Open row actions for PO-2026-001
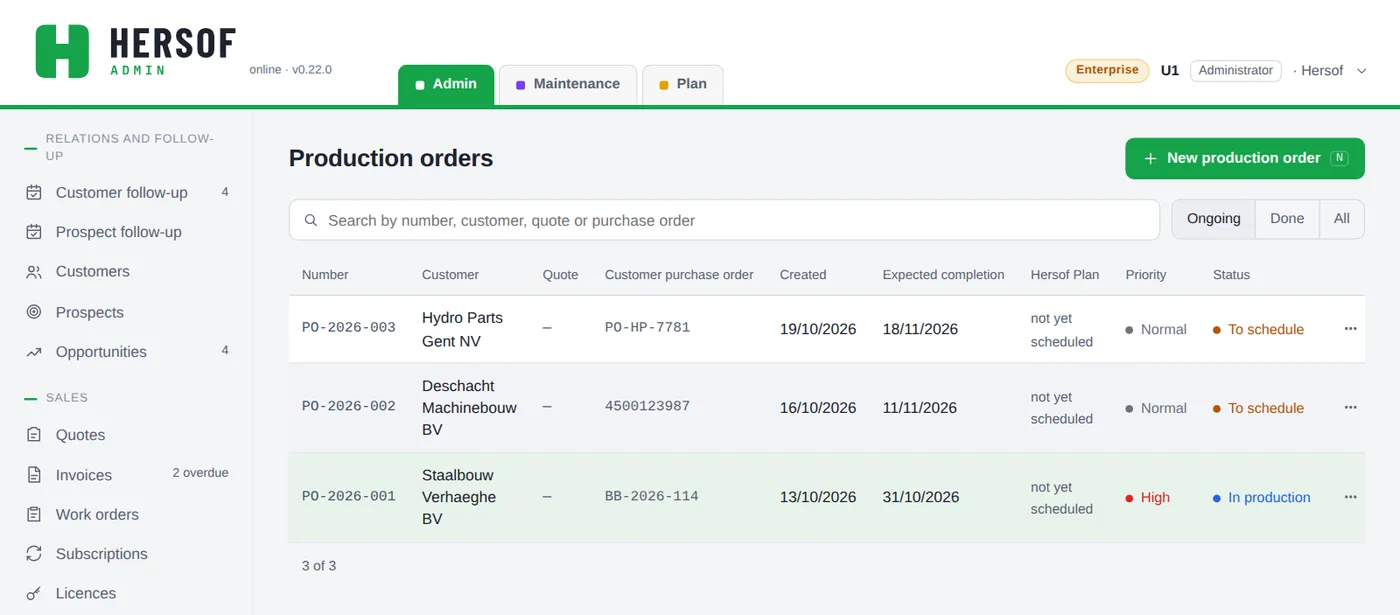This screenshot has height=615, width=1400. pos(1350,497)
